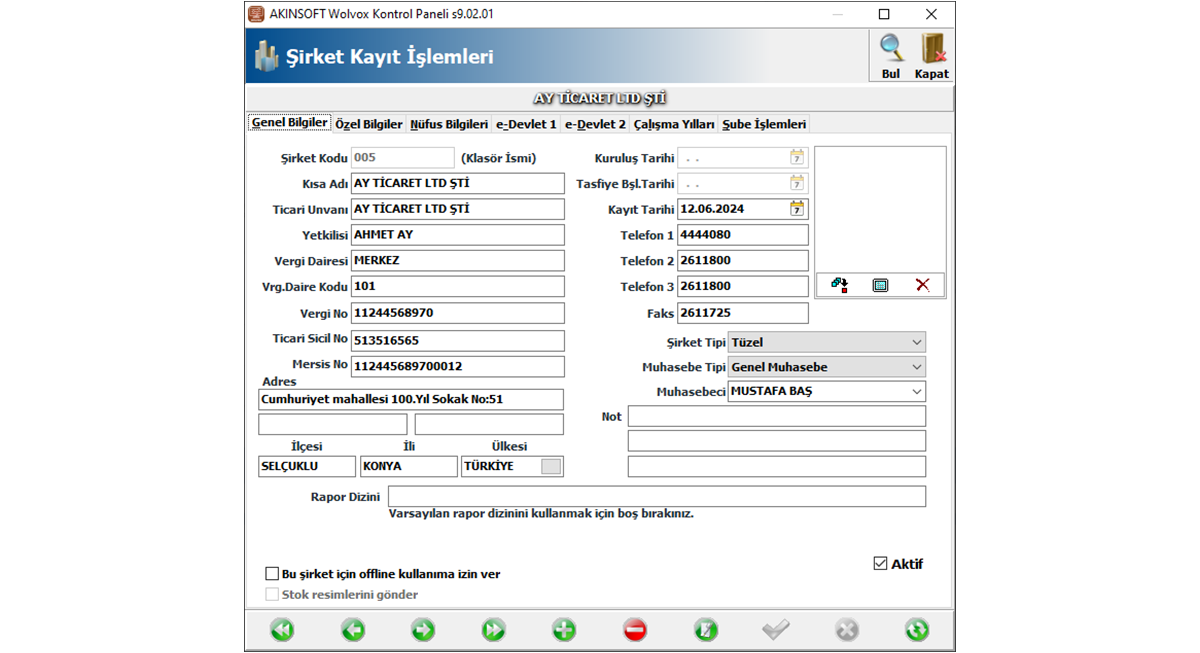The height and width of the screenshot is (653, 1200).
Task: Remove company logo with red X icon
Action: tap(922, 285)
